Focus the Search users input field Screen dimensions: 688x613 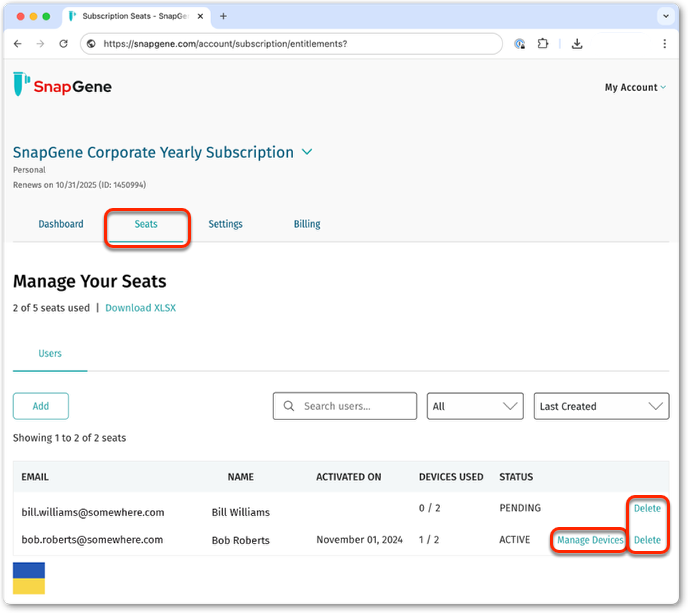click(x=345, y=406)
